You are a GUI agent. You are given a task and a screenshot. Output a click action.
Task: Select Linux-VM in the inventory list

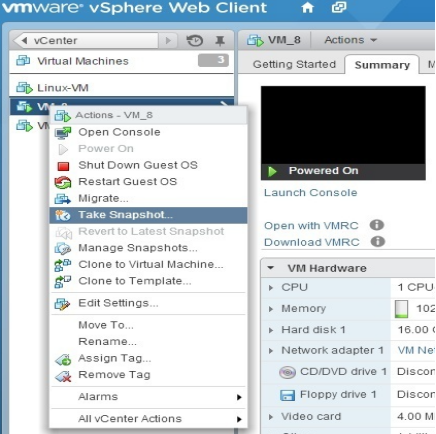click(x=122, y=88)
